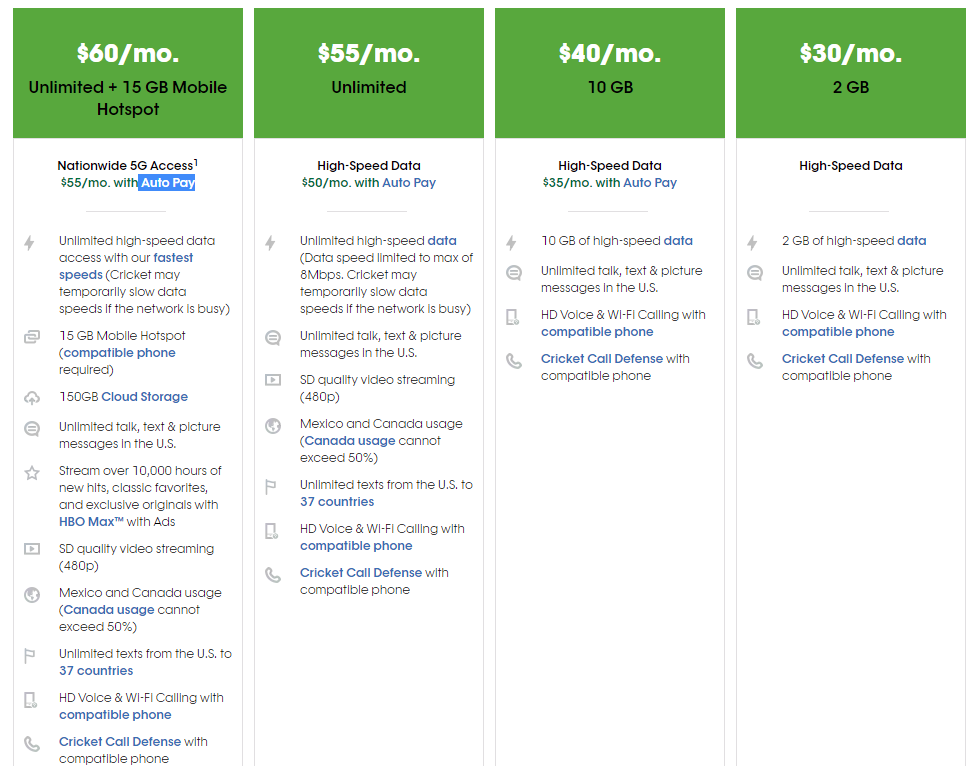Click the video play icon in $60 plan
The width and height of the screenshot is (976, 766).
coord(31,549)
